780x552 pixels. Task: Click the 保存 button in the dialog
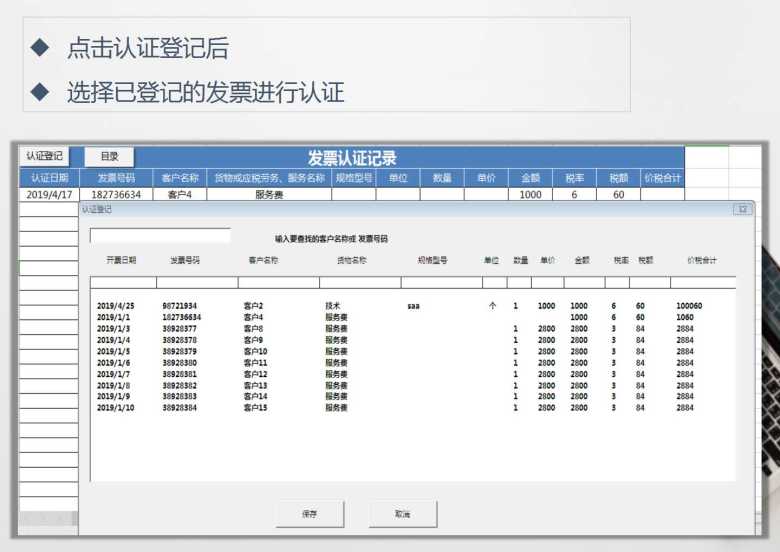click(x=310, y=514)
